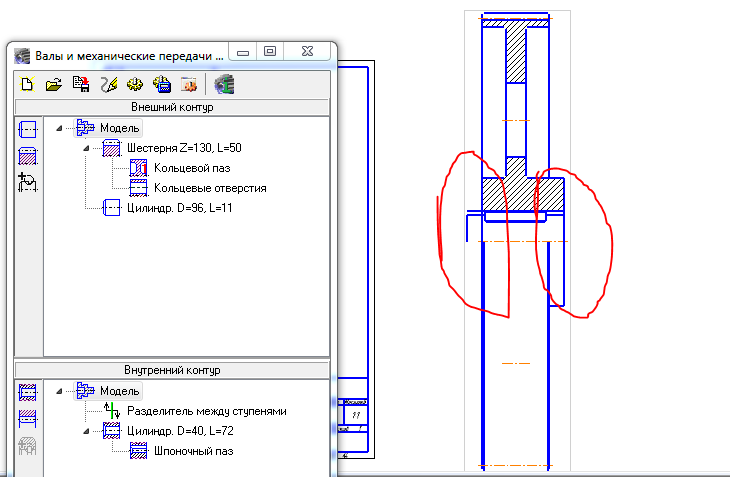Collapse the Цилиндр. D=40, L=72 node
730x477 pixels.
[86, 431]
